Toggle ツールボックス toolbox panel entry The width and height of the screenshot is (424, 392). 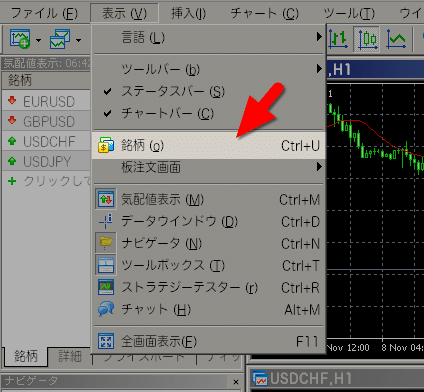[x=208, y=265]
